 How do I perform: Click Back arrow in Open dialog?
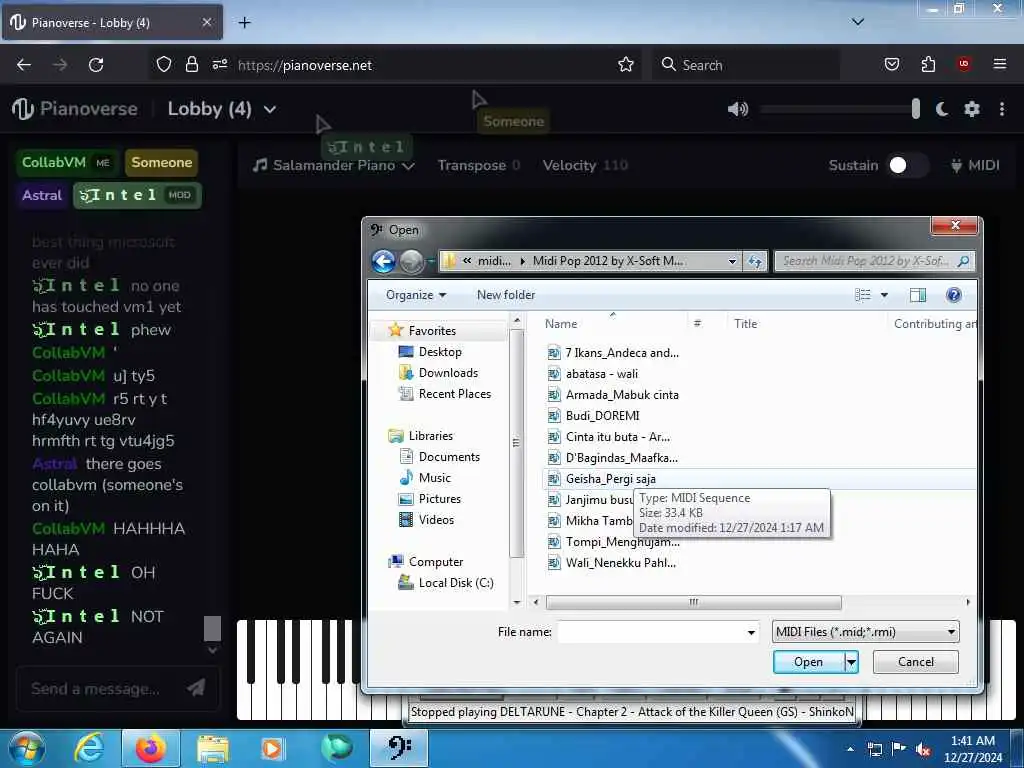(x=384, y=261)
